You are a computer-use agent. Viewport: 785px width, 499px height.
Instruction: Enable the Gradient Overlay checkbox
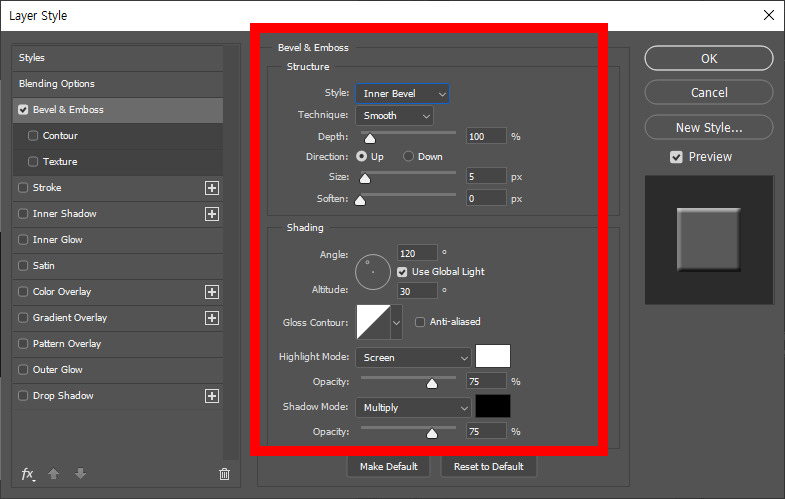tap(23, 318)
